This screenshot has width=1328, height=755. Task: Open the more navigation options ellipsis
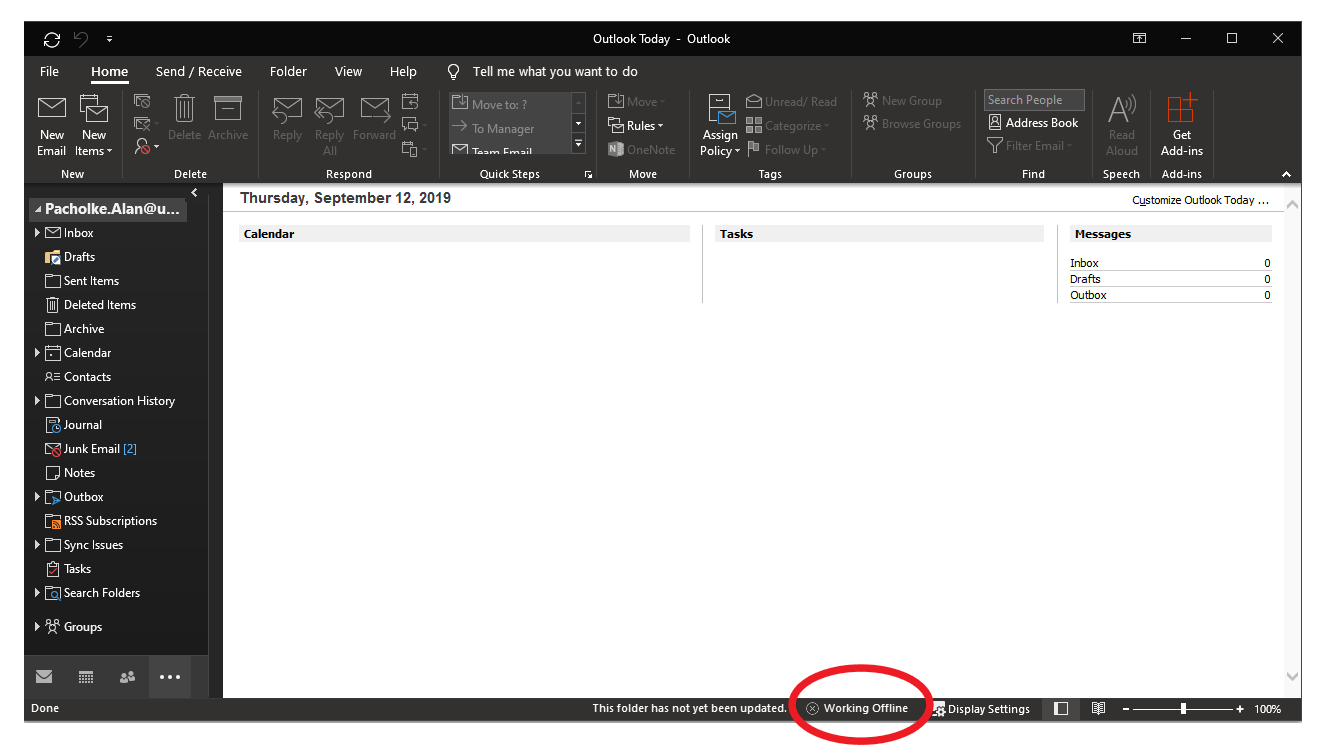click(x=170, y=677)
